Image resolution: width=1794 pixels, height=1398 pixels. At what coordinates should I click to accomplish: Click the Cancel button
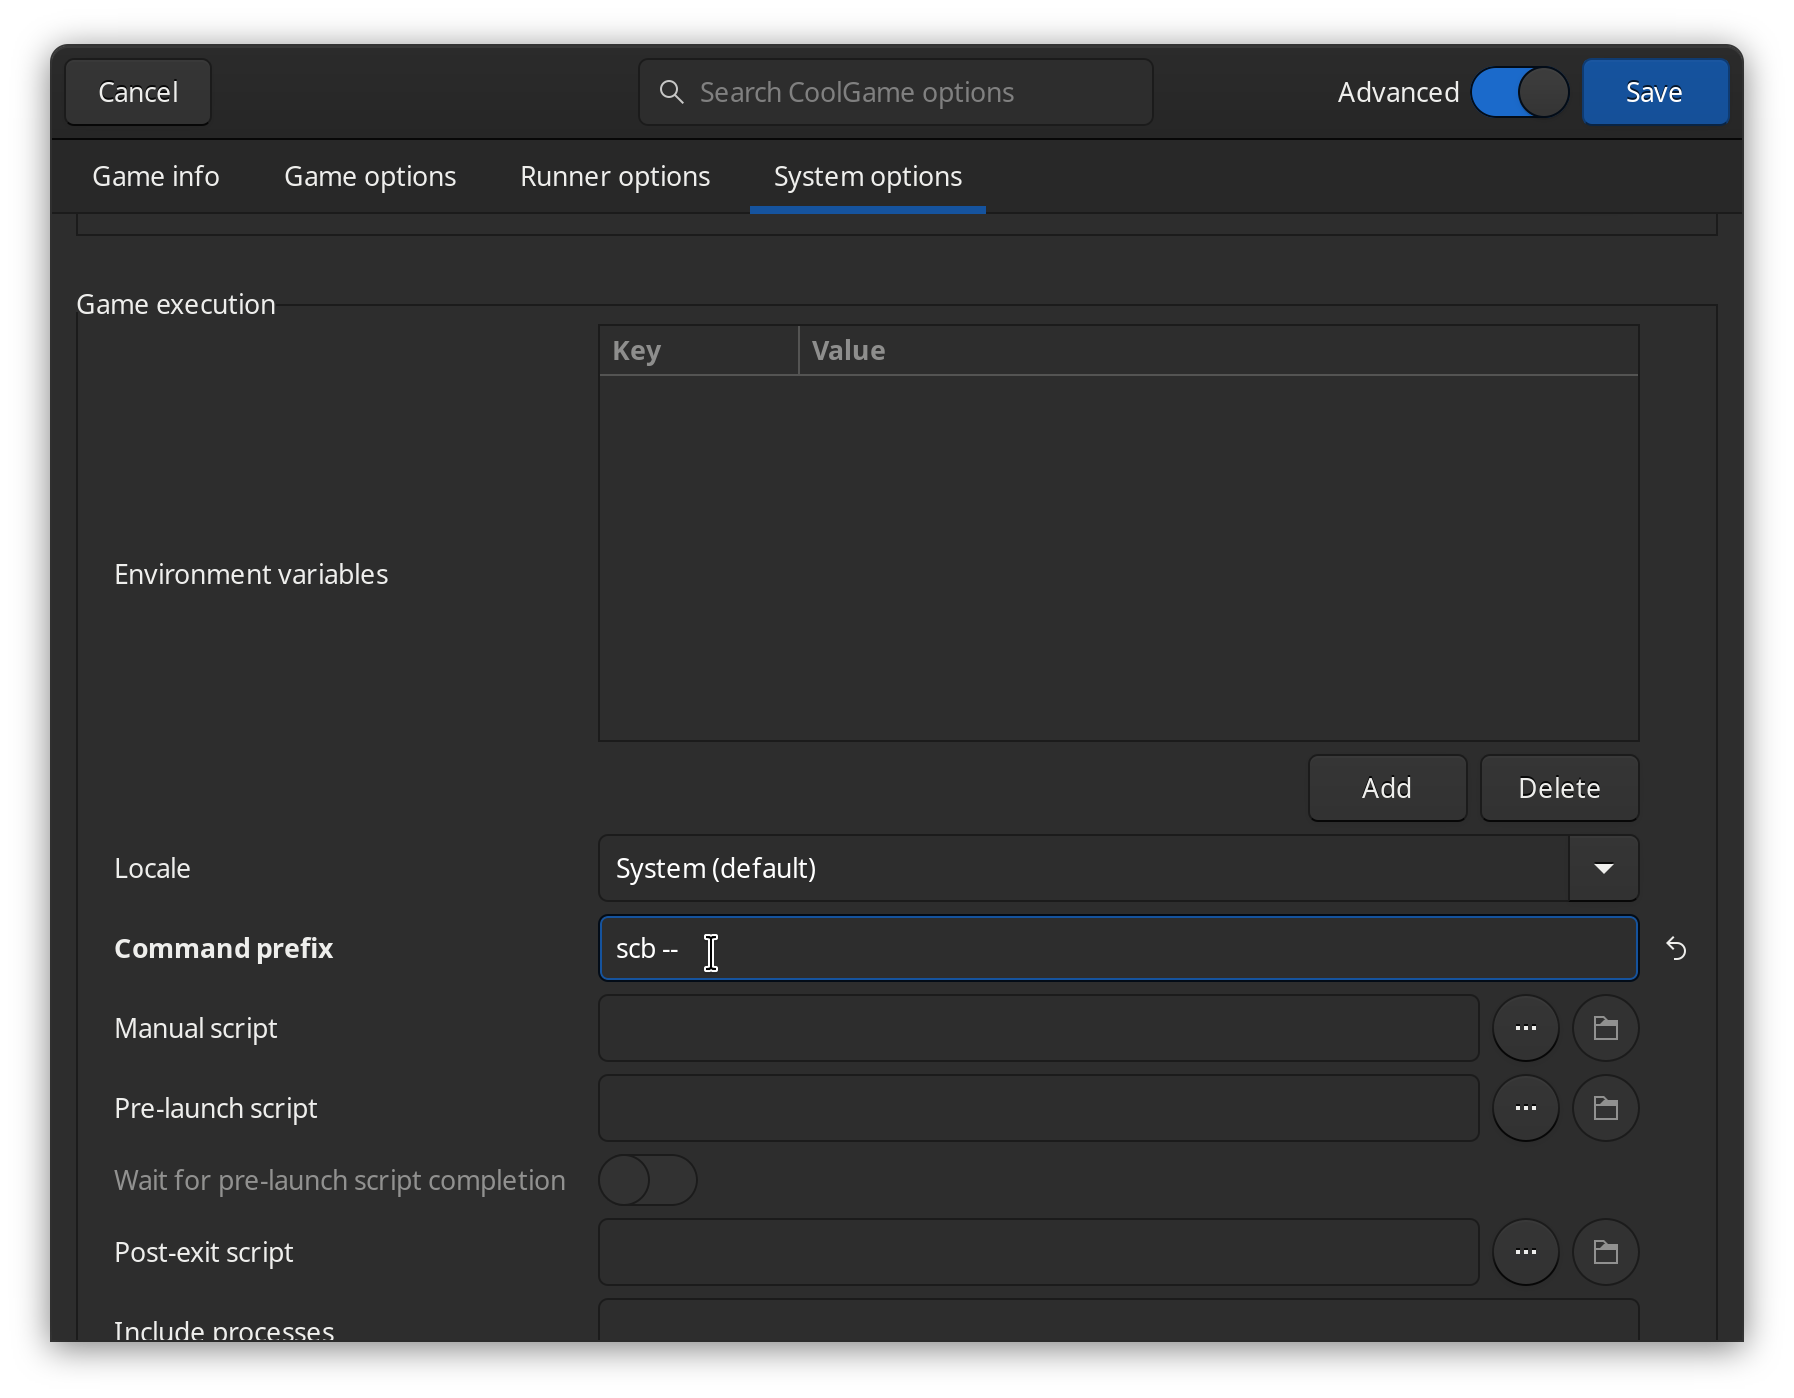pos(138,92)
